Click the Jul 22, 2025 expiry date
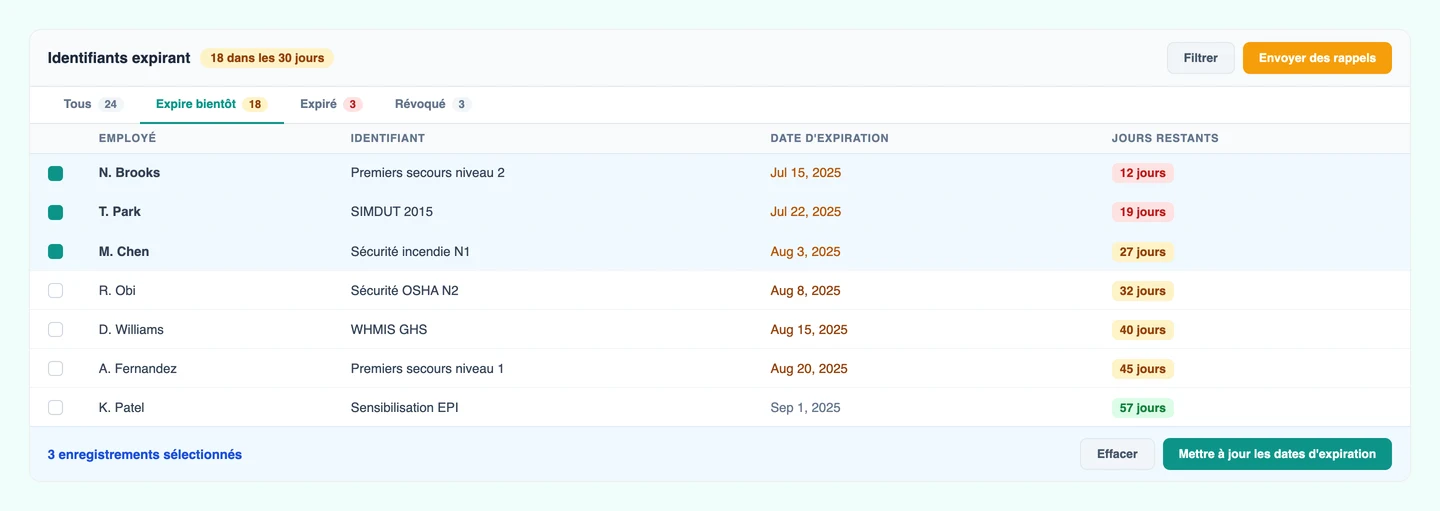The image size is (1440, 511). [x=806, y=212]
